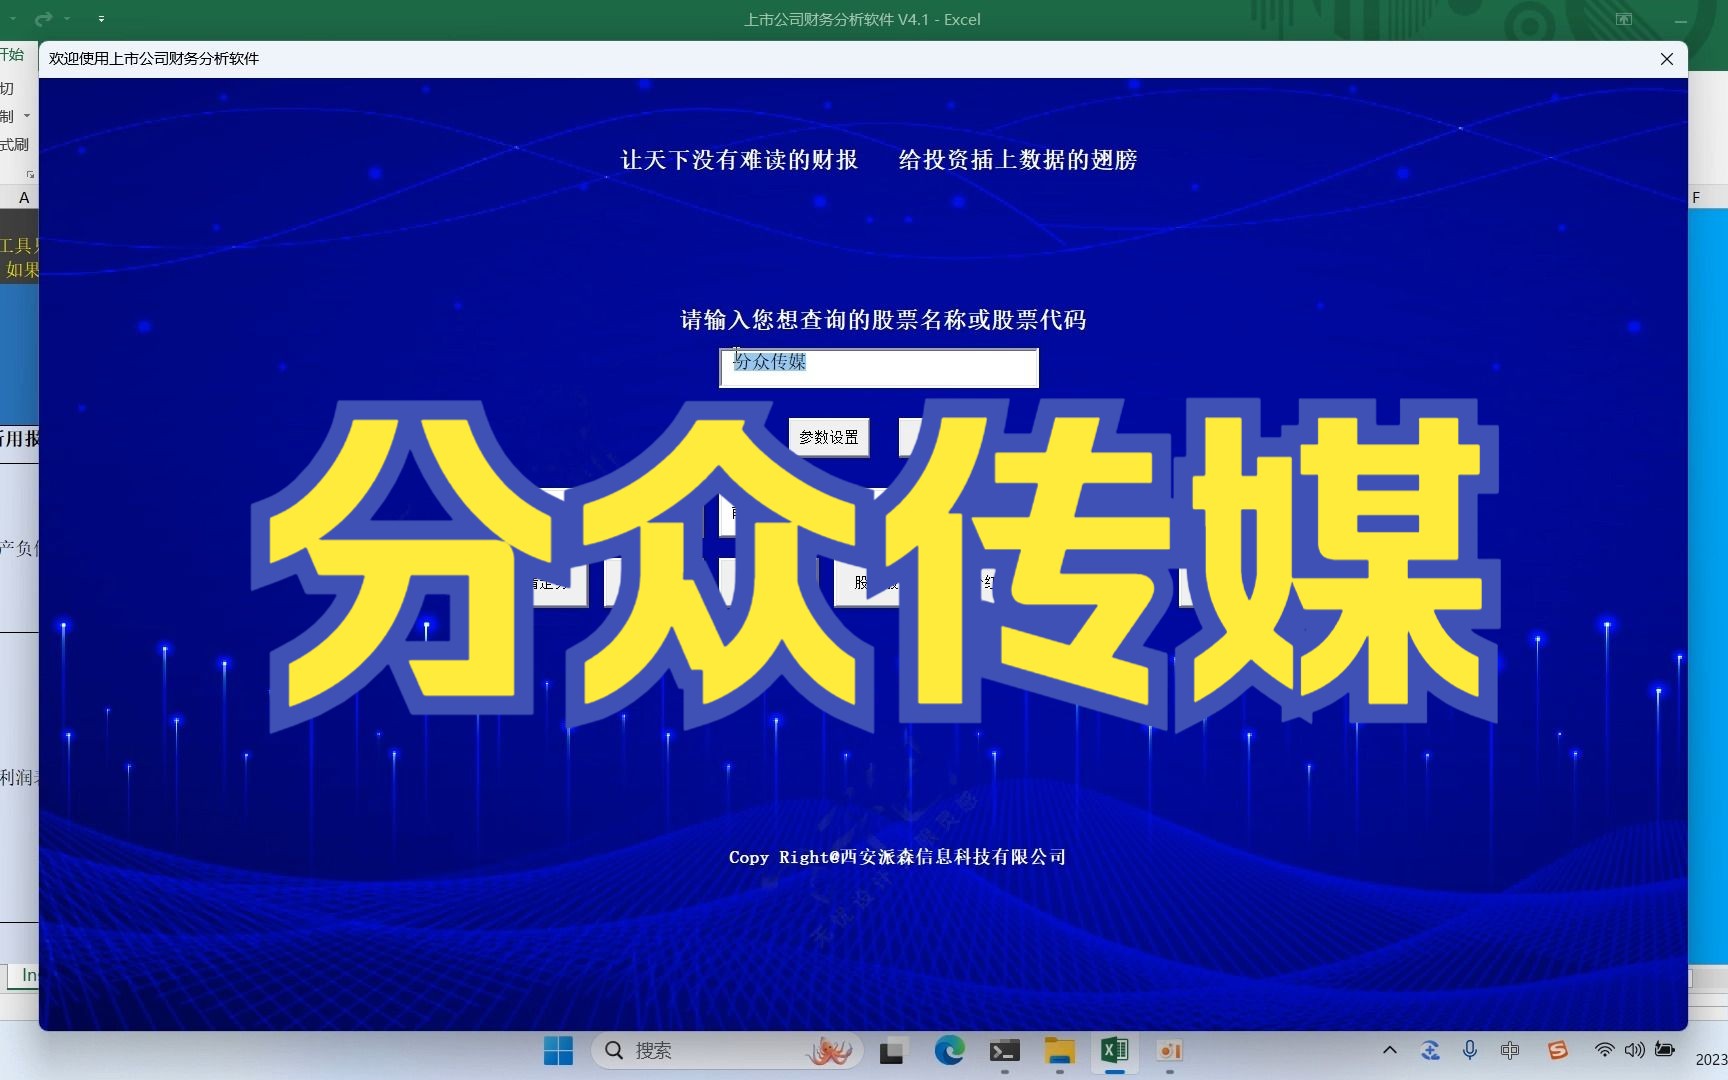
Task: Minimize the Excel window
Action: [x=1681, y=19]
